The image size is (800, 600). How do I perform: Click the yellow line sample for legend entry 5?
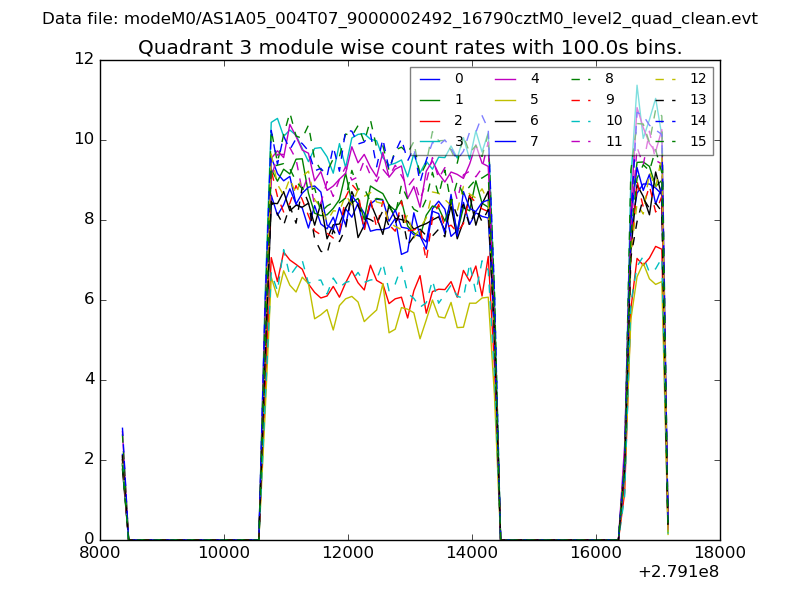[x=506, y=99]
